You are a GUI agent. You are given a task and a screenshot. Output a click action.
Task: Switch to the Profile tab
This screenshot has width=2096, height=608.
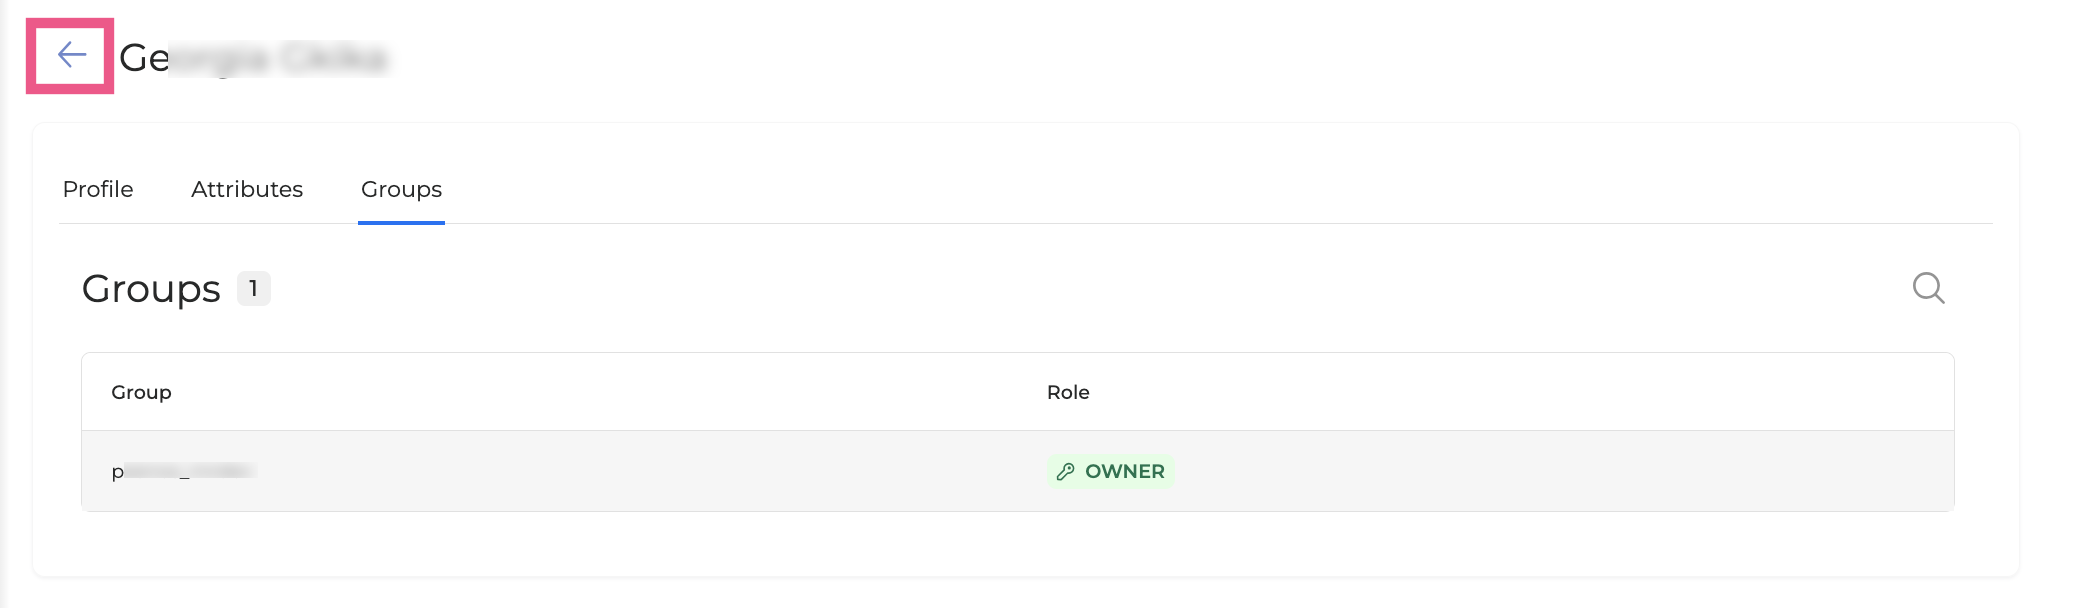98,189
